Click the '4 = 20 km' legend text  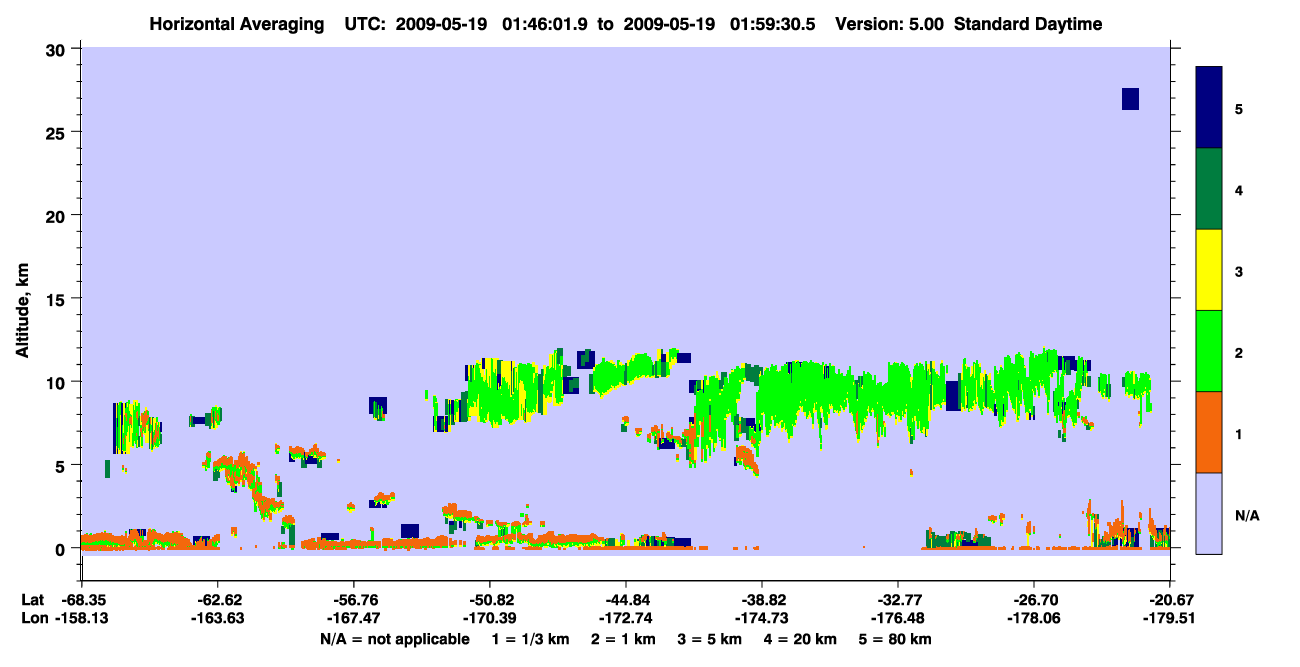(802, 639)
